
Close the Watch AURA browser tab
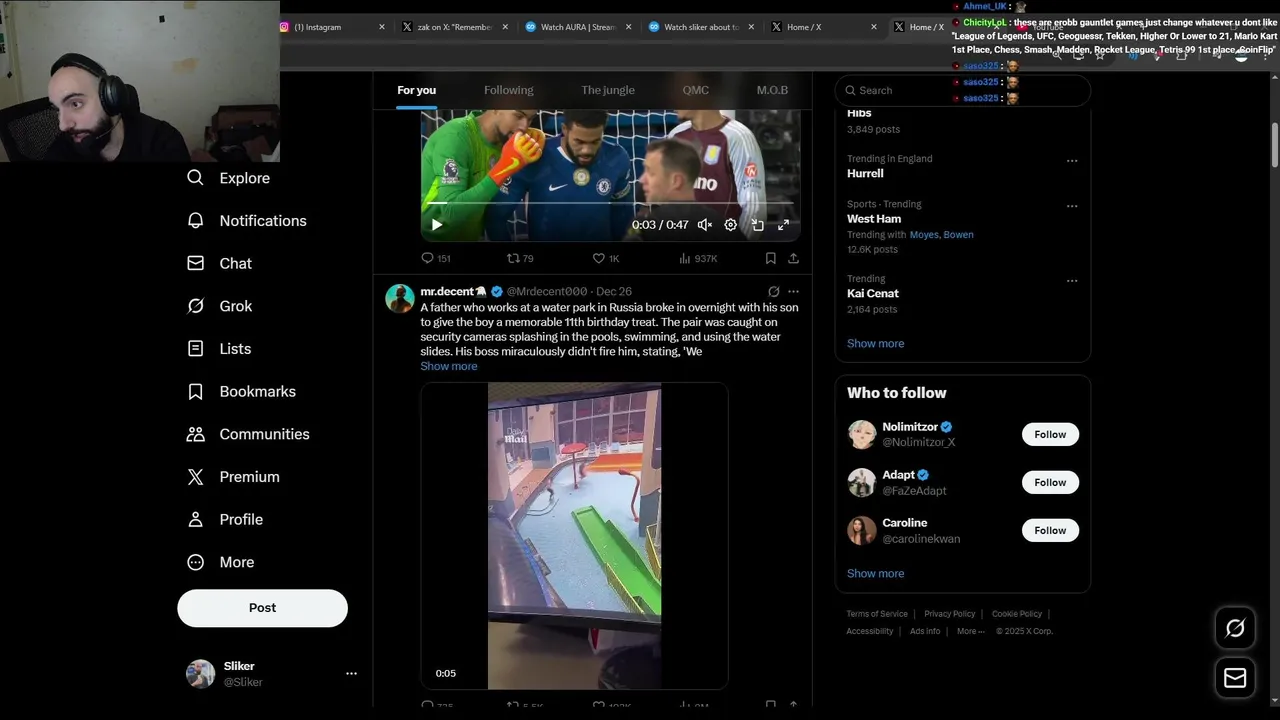(x=628, y=27)
